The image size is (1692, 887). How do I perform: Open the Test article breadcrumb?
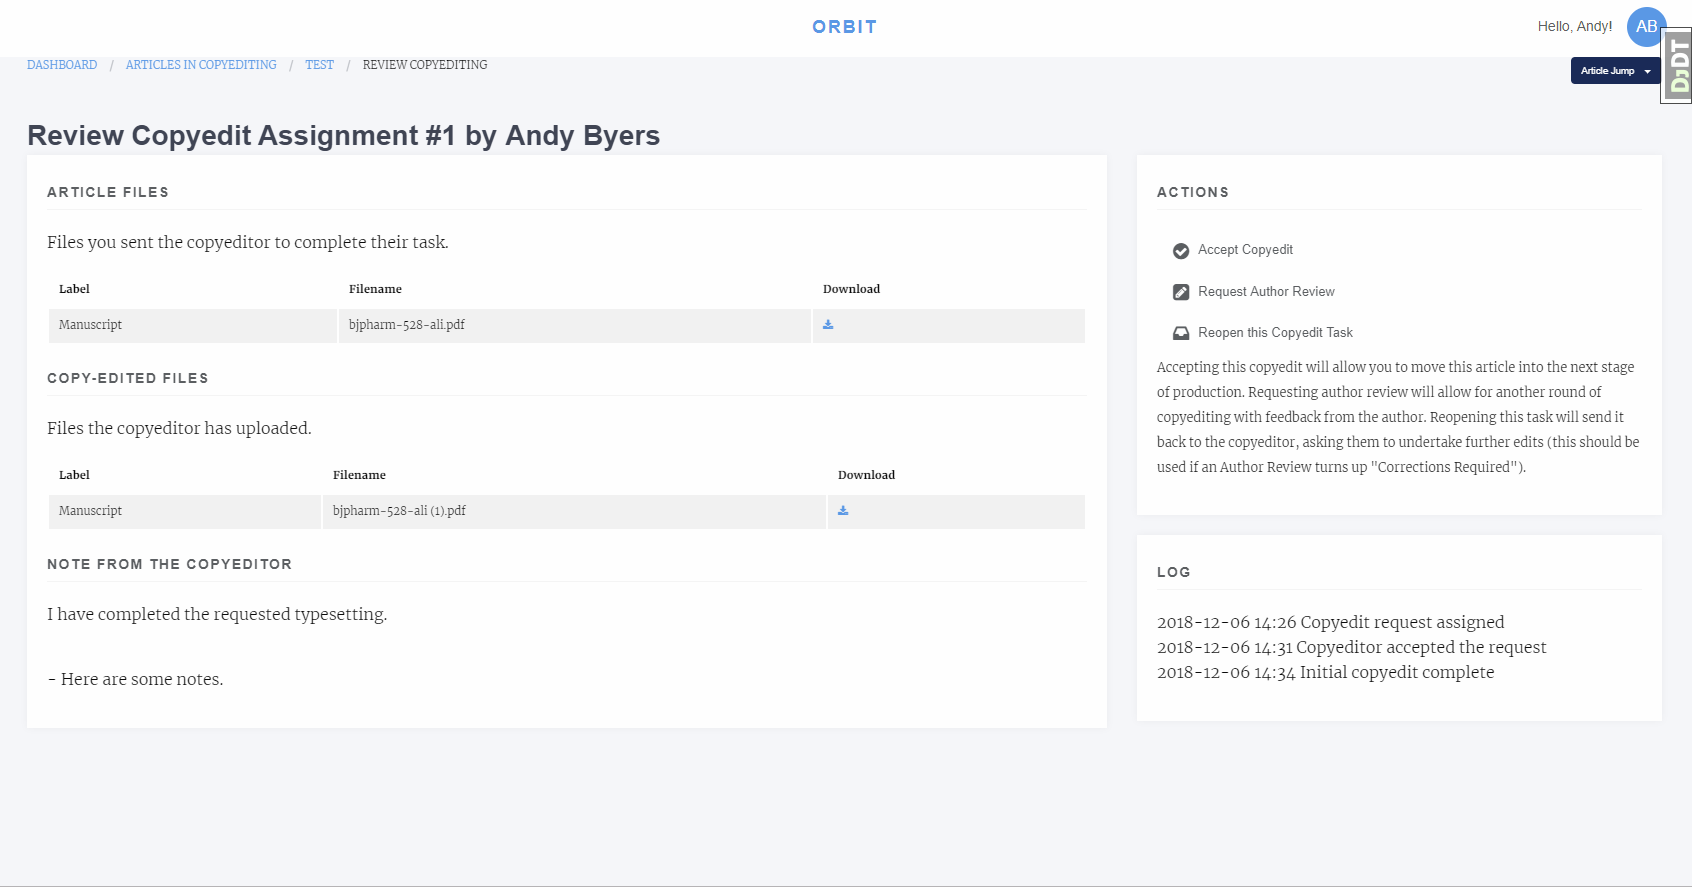coord(319,65)
